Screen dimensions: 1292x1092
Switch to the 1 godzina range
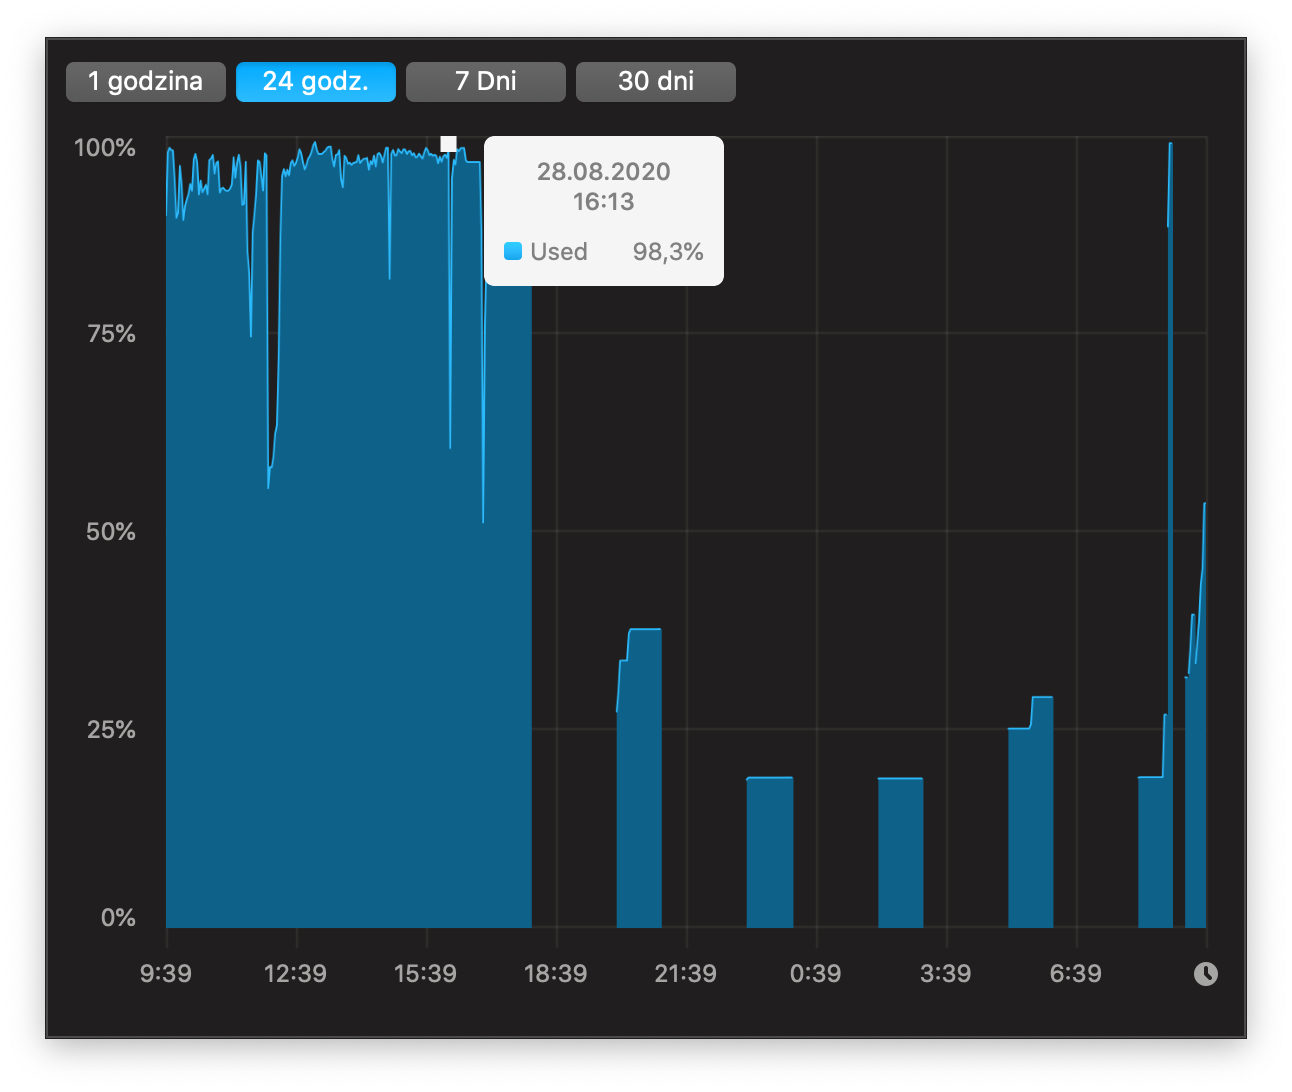(x=146, y=82)
